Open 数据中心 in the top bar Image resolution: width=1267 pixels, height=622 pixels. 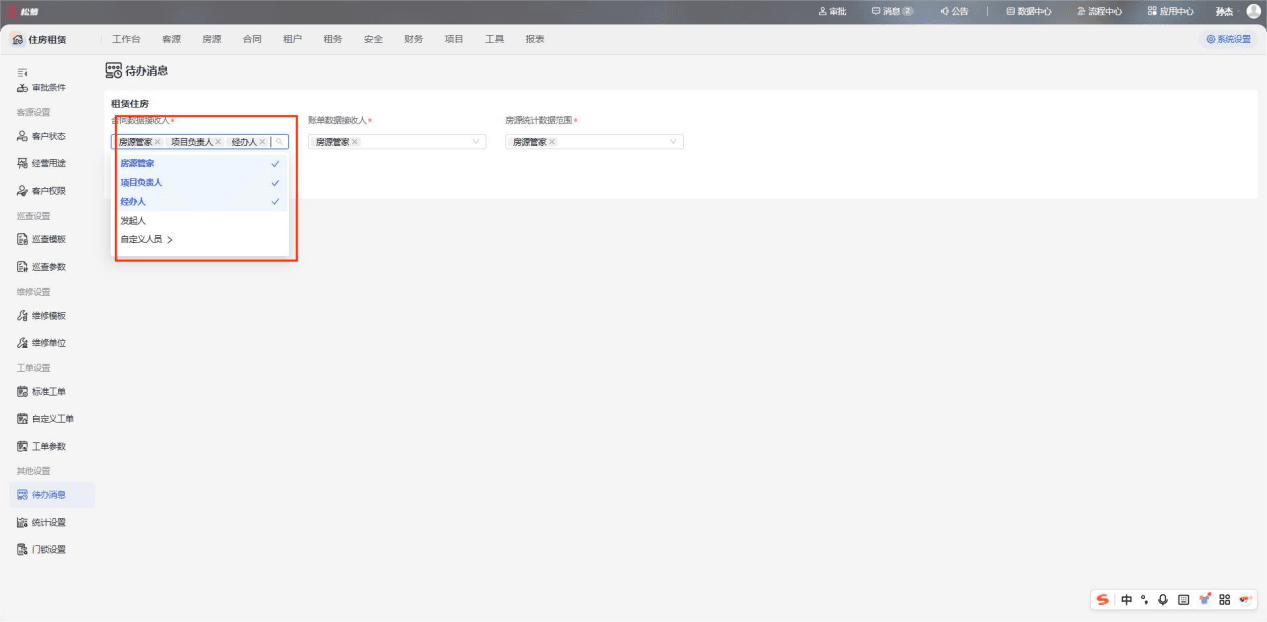tap(1028, 11)
